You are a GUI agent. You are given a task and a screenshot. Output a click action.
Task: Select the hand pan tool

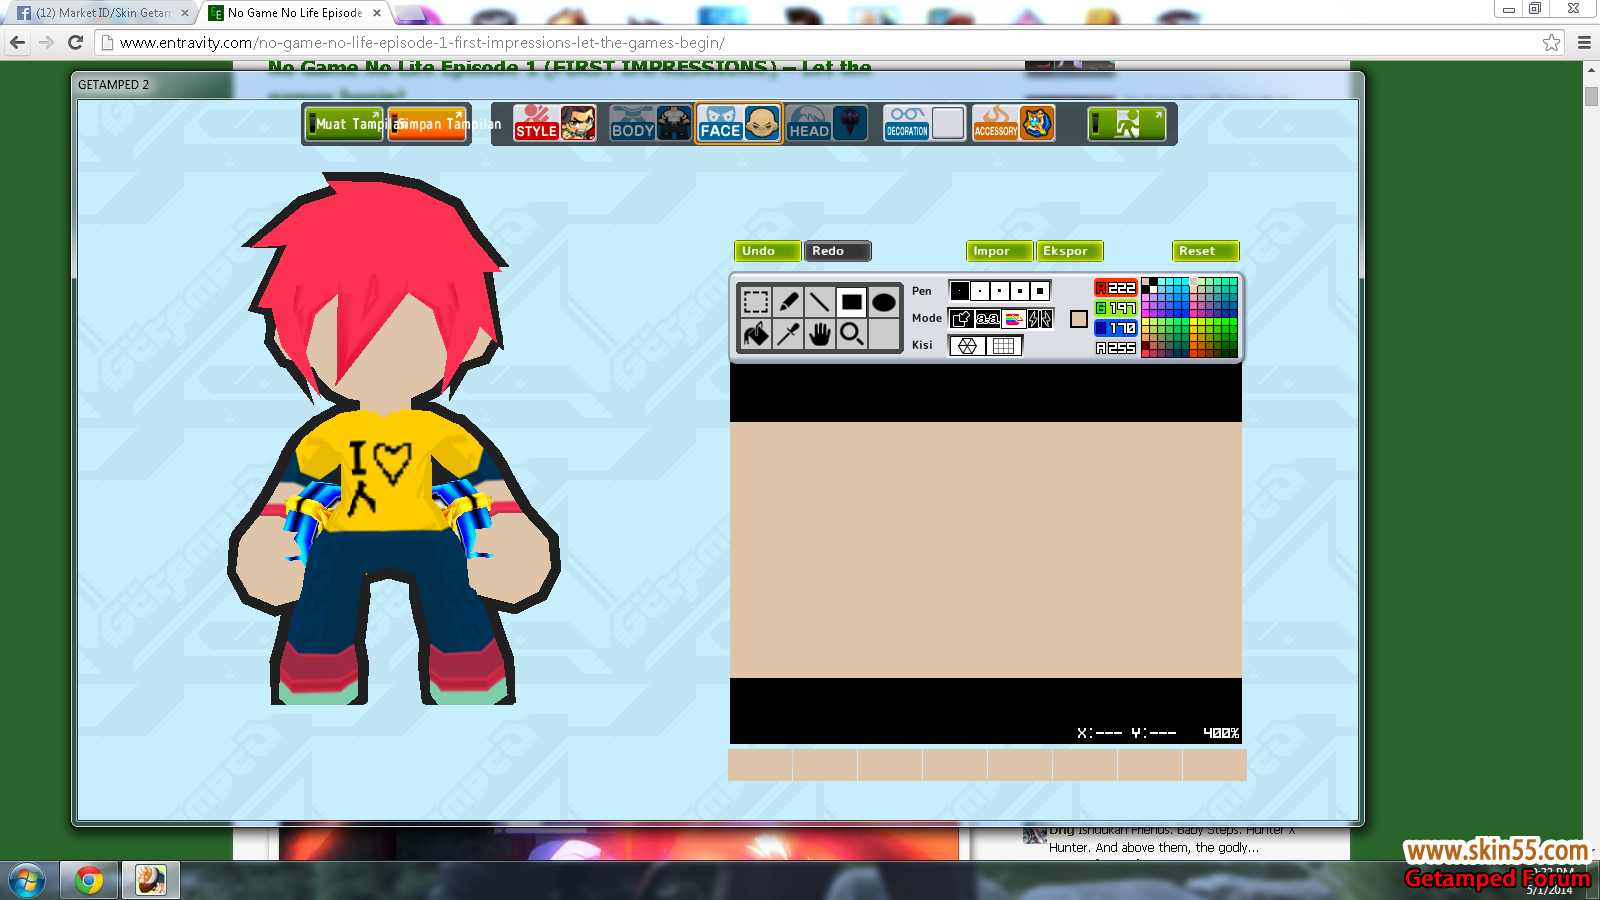[x=820, y=334]
